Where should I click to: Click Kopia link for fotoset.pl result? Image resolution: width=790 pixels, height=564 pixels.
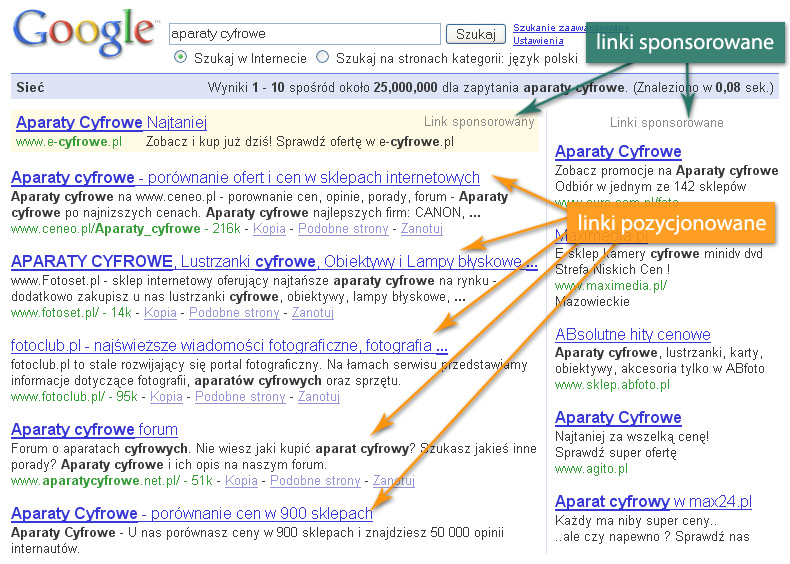click(x=160, y=312)
